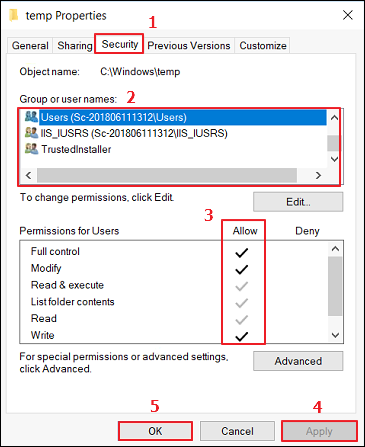The height and width of the screenshot is (447, 365).
Task: Click the permissions list vertical scrollbar thumb
Action: tap(335, 286)
